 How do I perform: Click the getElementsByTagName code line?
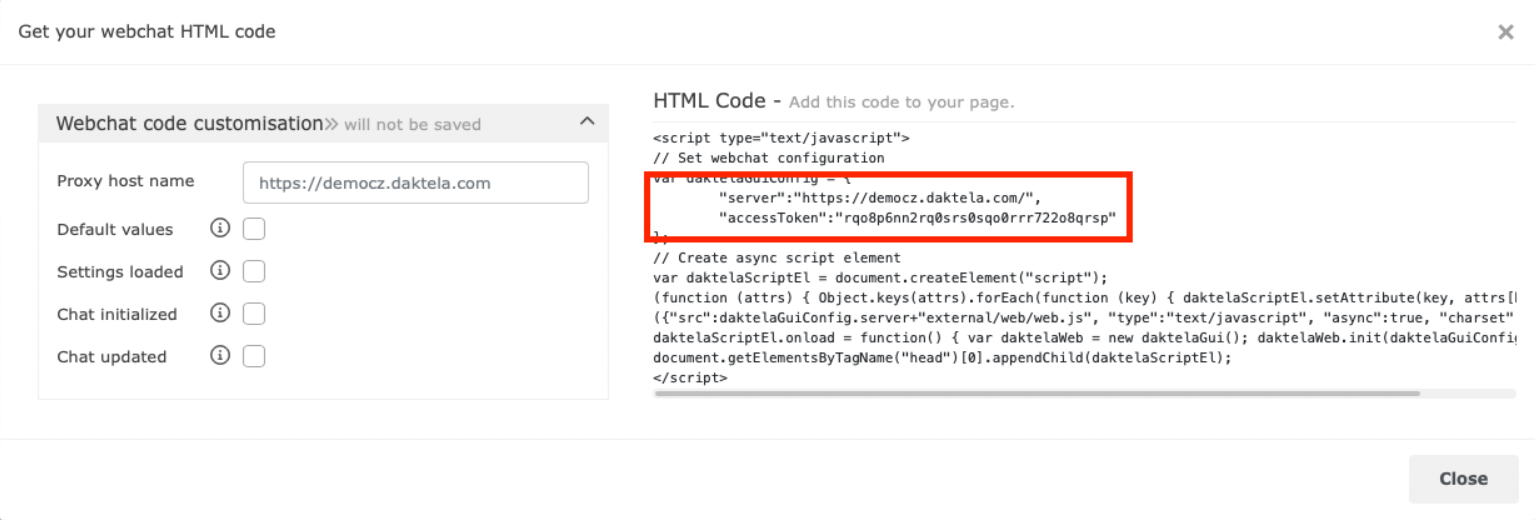coord(942,358)
